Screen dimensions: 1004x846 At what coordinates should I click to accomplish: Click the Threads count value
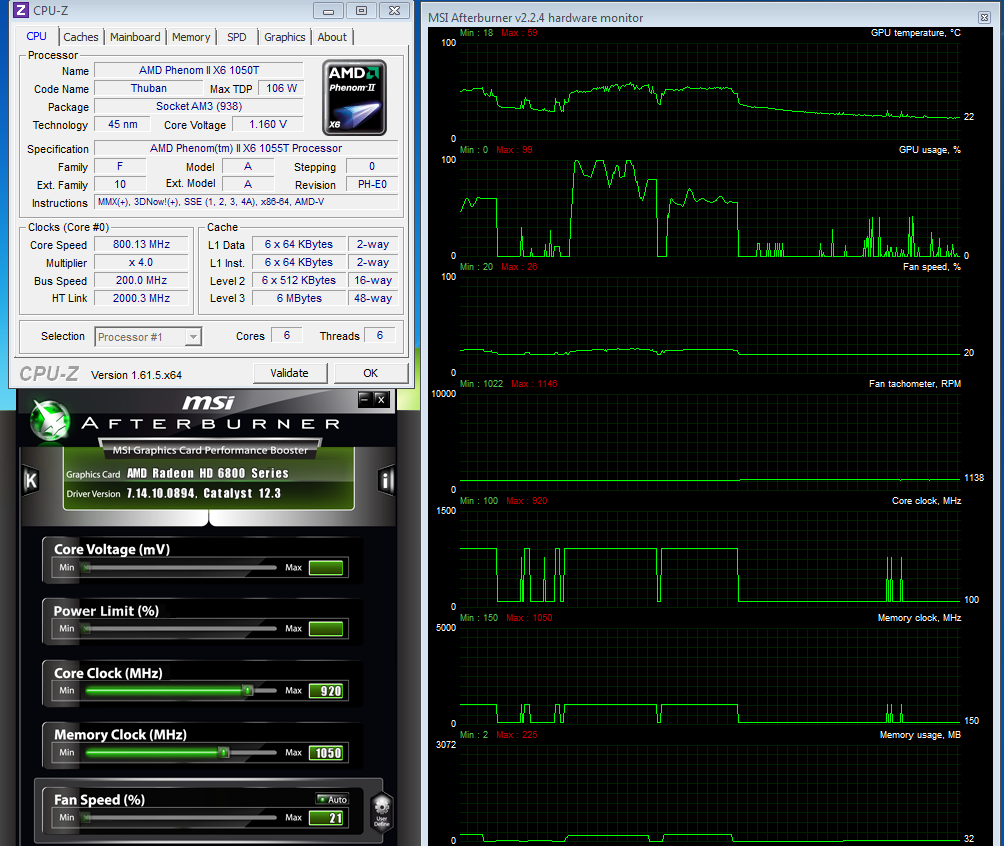click(380, 335)
